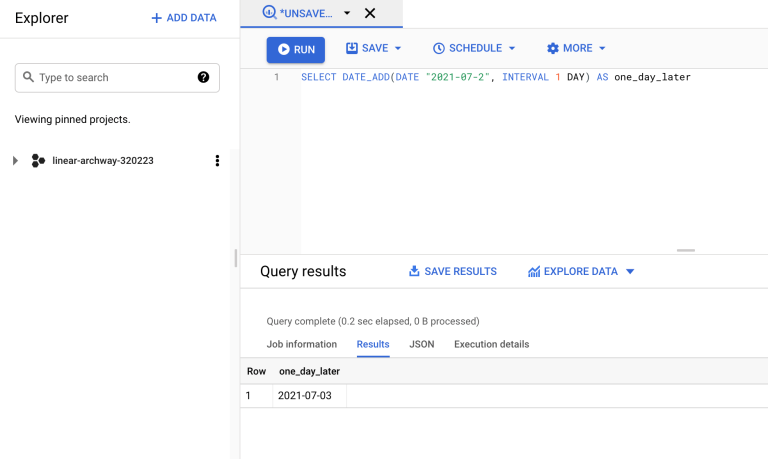
Task: Open the unsaved query tab dropdown arrow
Action: 347,13
